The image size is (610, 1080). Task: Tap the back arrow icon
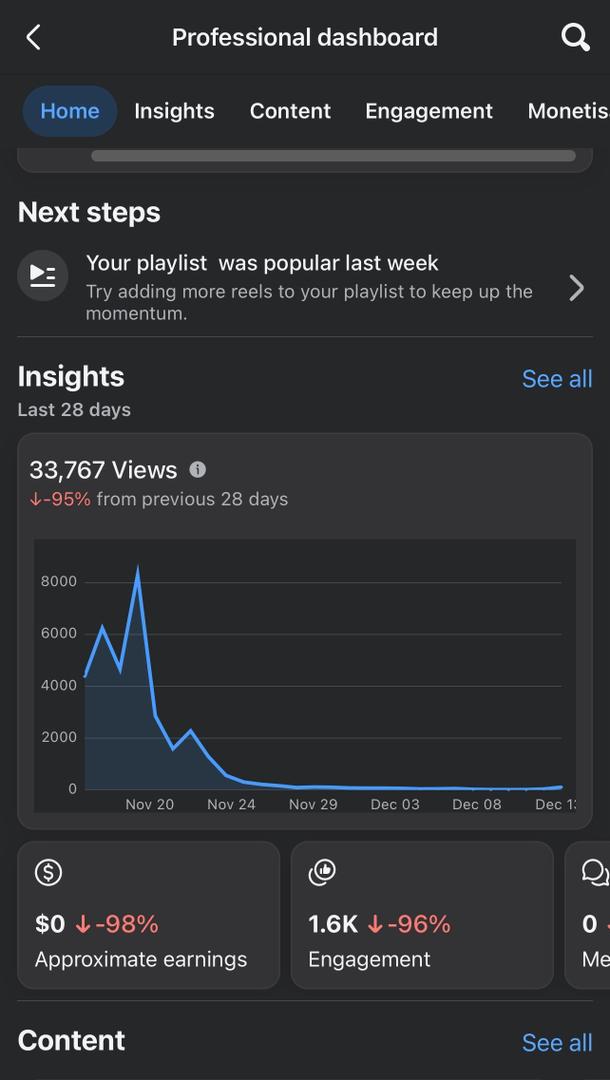pos(33,38)
